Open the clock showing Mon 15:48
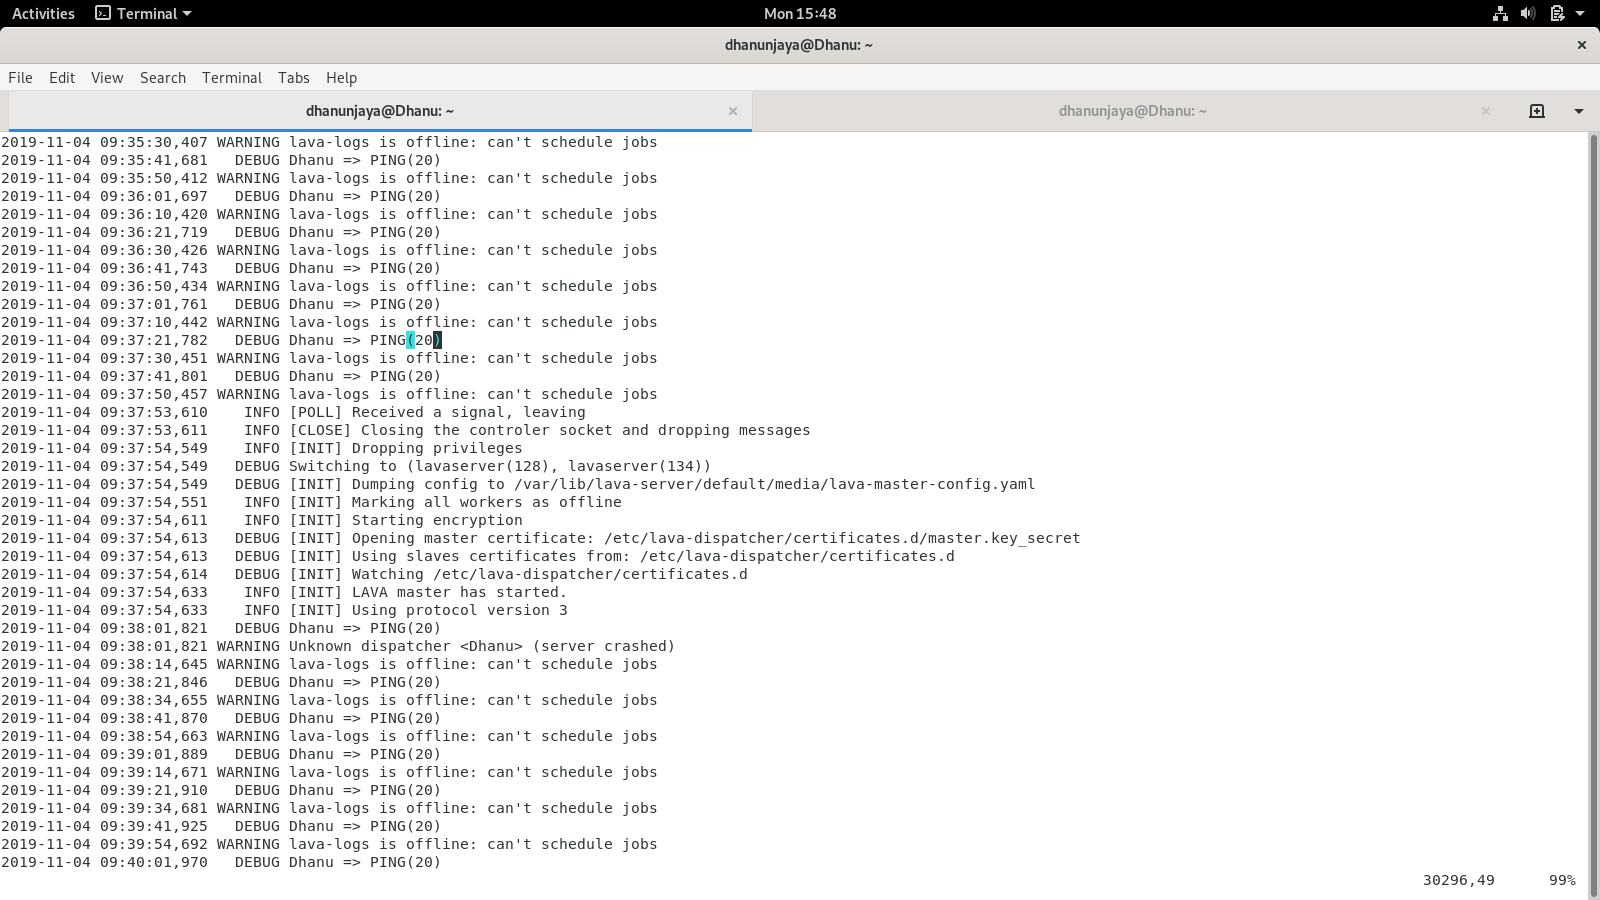Image resolution: width=1600 pixels, height=900 pixels. [x=799, y=13]
